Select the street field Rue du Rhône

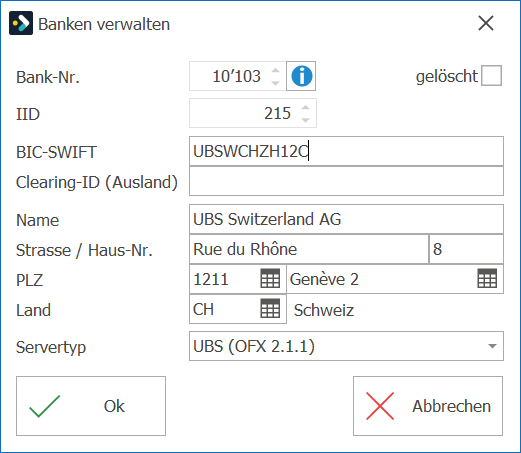[309, 249]
